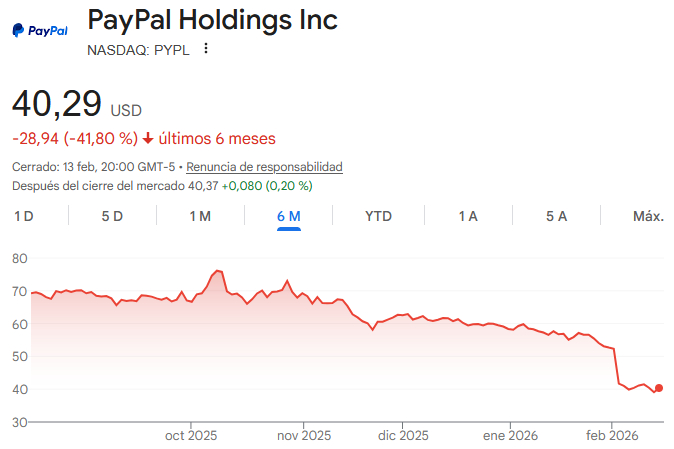Click the -28,94 (-41,80 %) change value
Screen dimensions: 674x449
click(74, 139)
